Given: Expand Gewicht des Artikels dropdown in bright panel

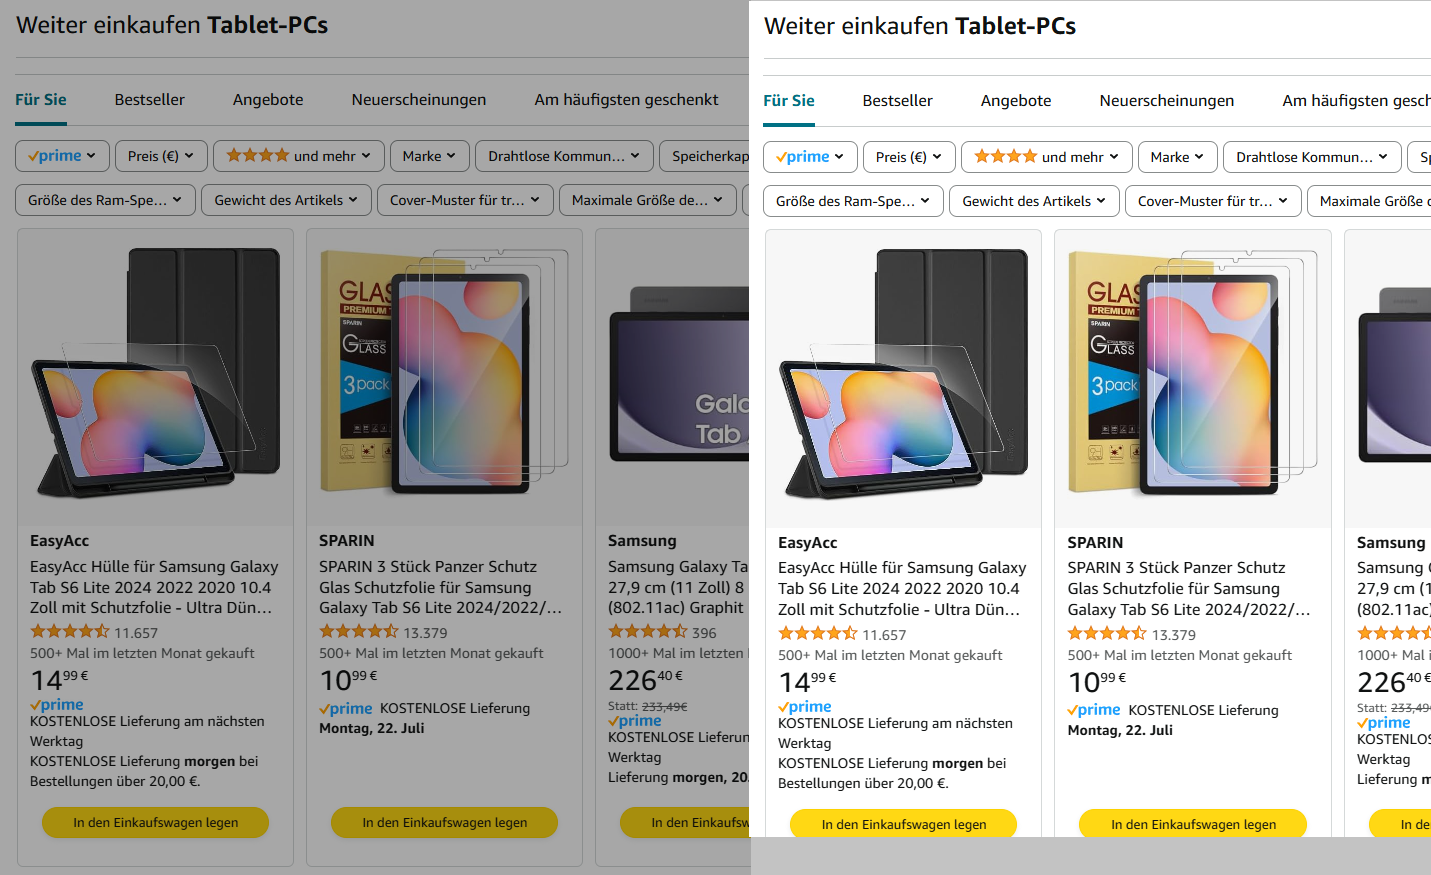Looking at the screenshot, I should 1034,201.
